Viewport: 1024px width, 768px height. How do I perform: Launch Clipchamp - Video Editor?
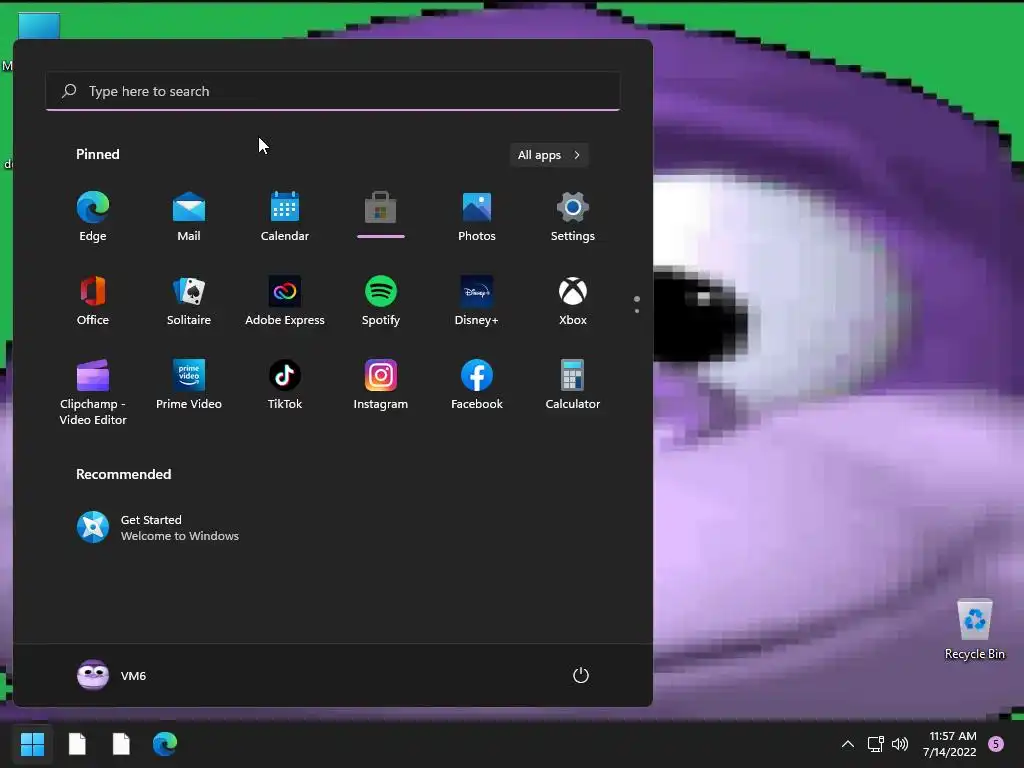(93, 392)
